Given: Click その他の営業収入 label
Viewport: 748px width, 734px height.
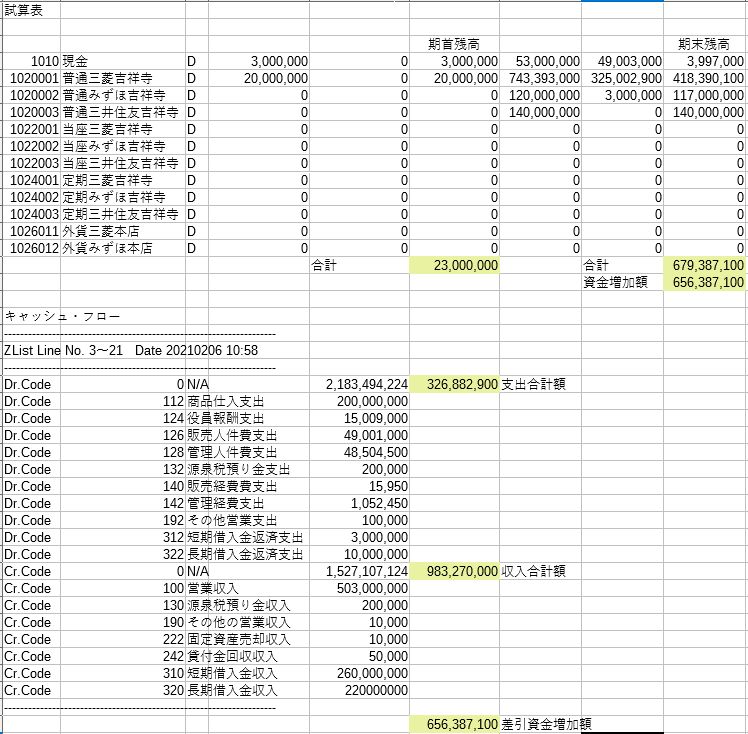Looking at the screenshot, I should coord(239,622).
